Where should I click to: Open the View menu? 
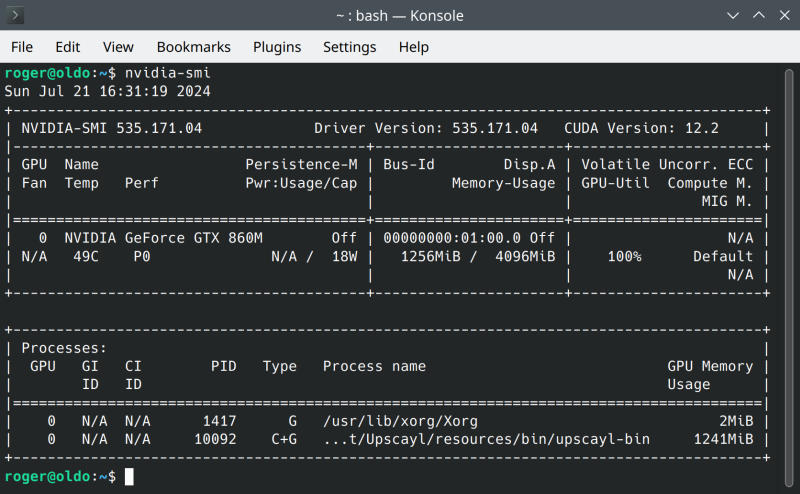pos(118,47)
